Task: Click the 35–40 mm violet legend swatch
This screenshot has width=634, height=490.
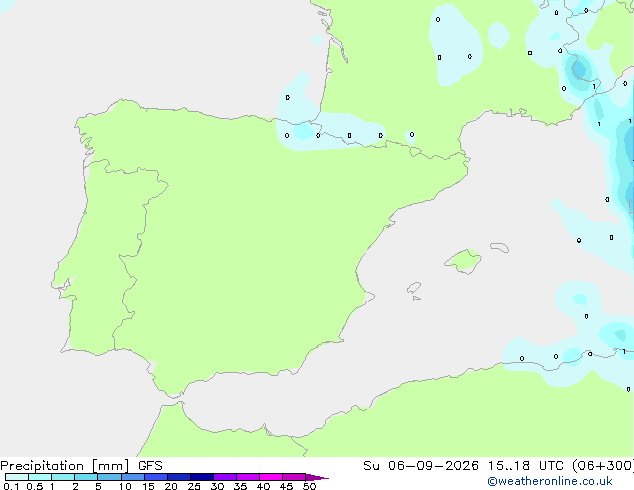Action: point(248,477)
